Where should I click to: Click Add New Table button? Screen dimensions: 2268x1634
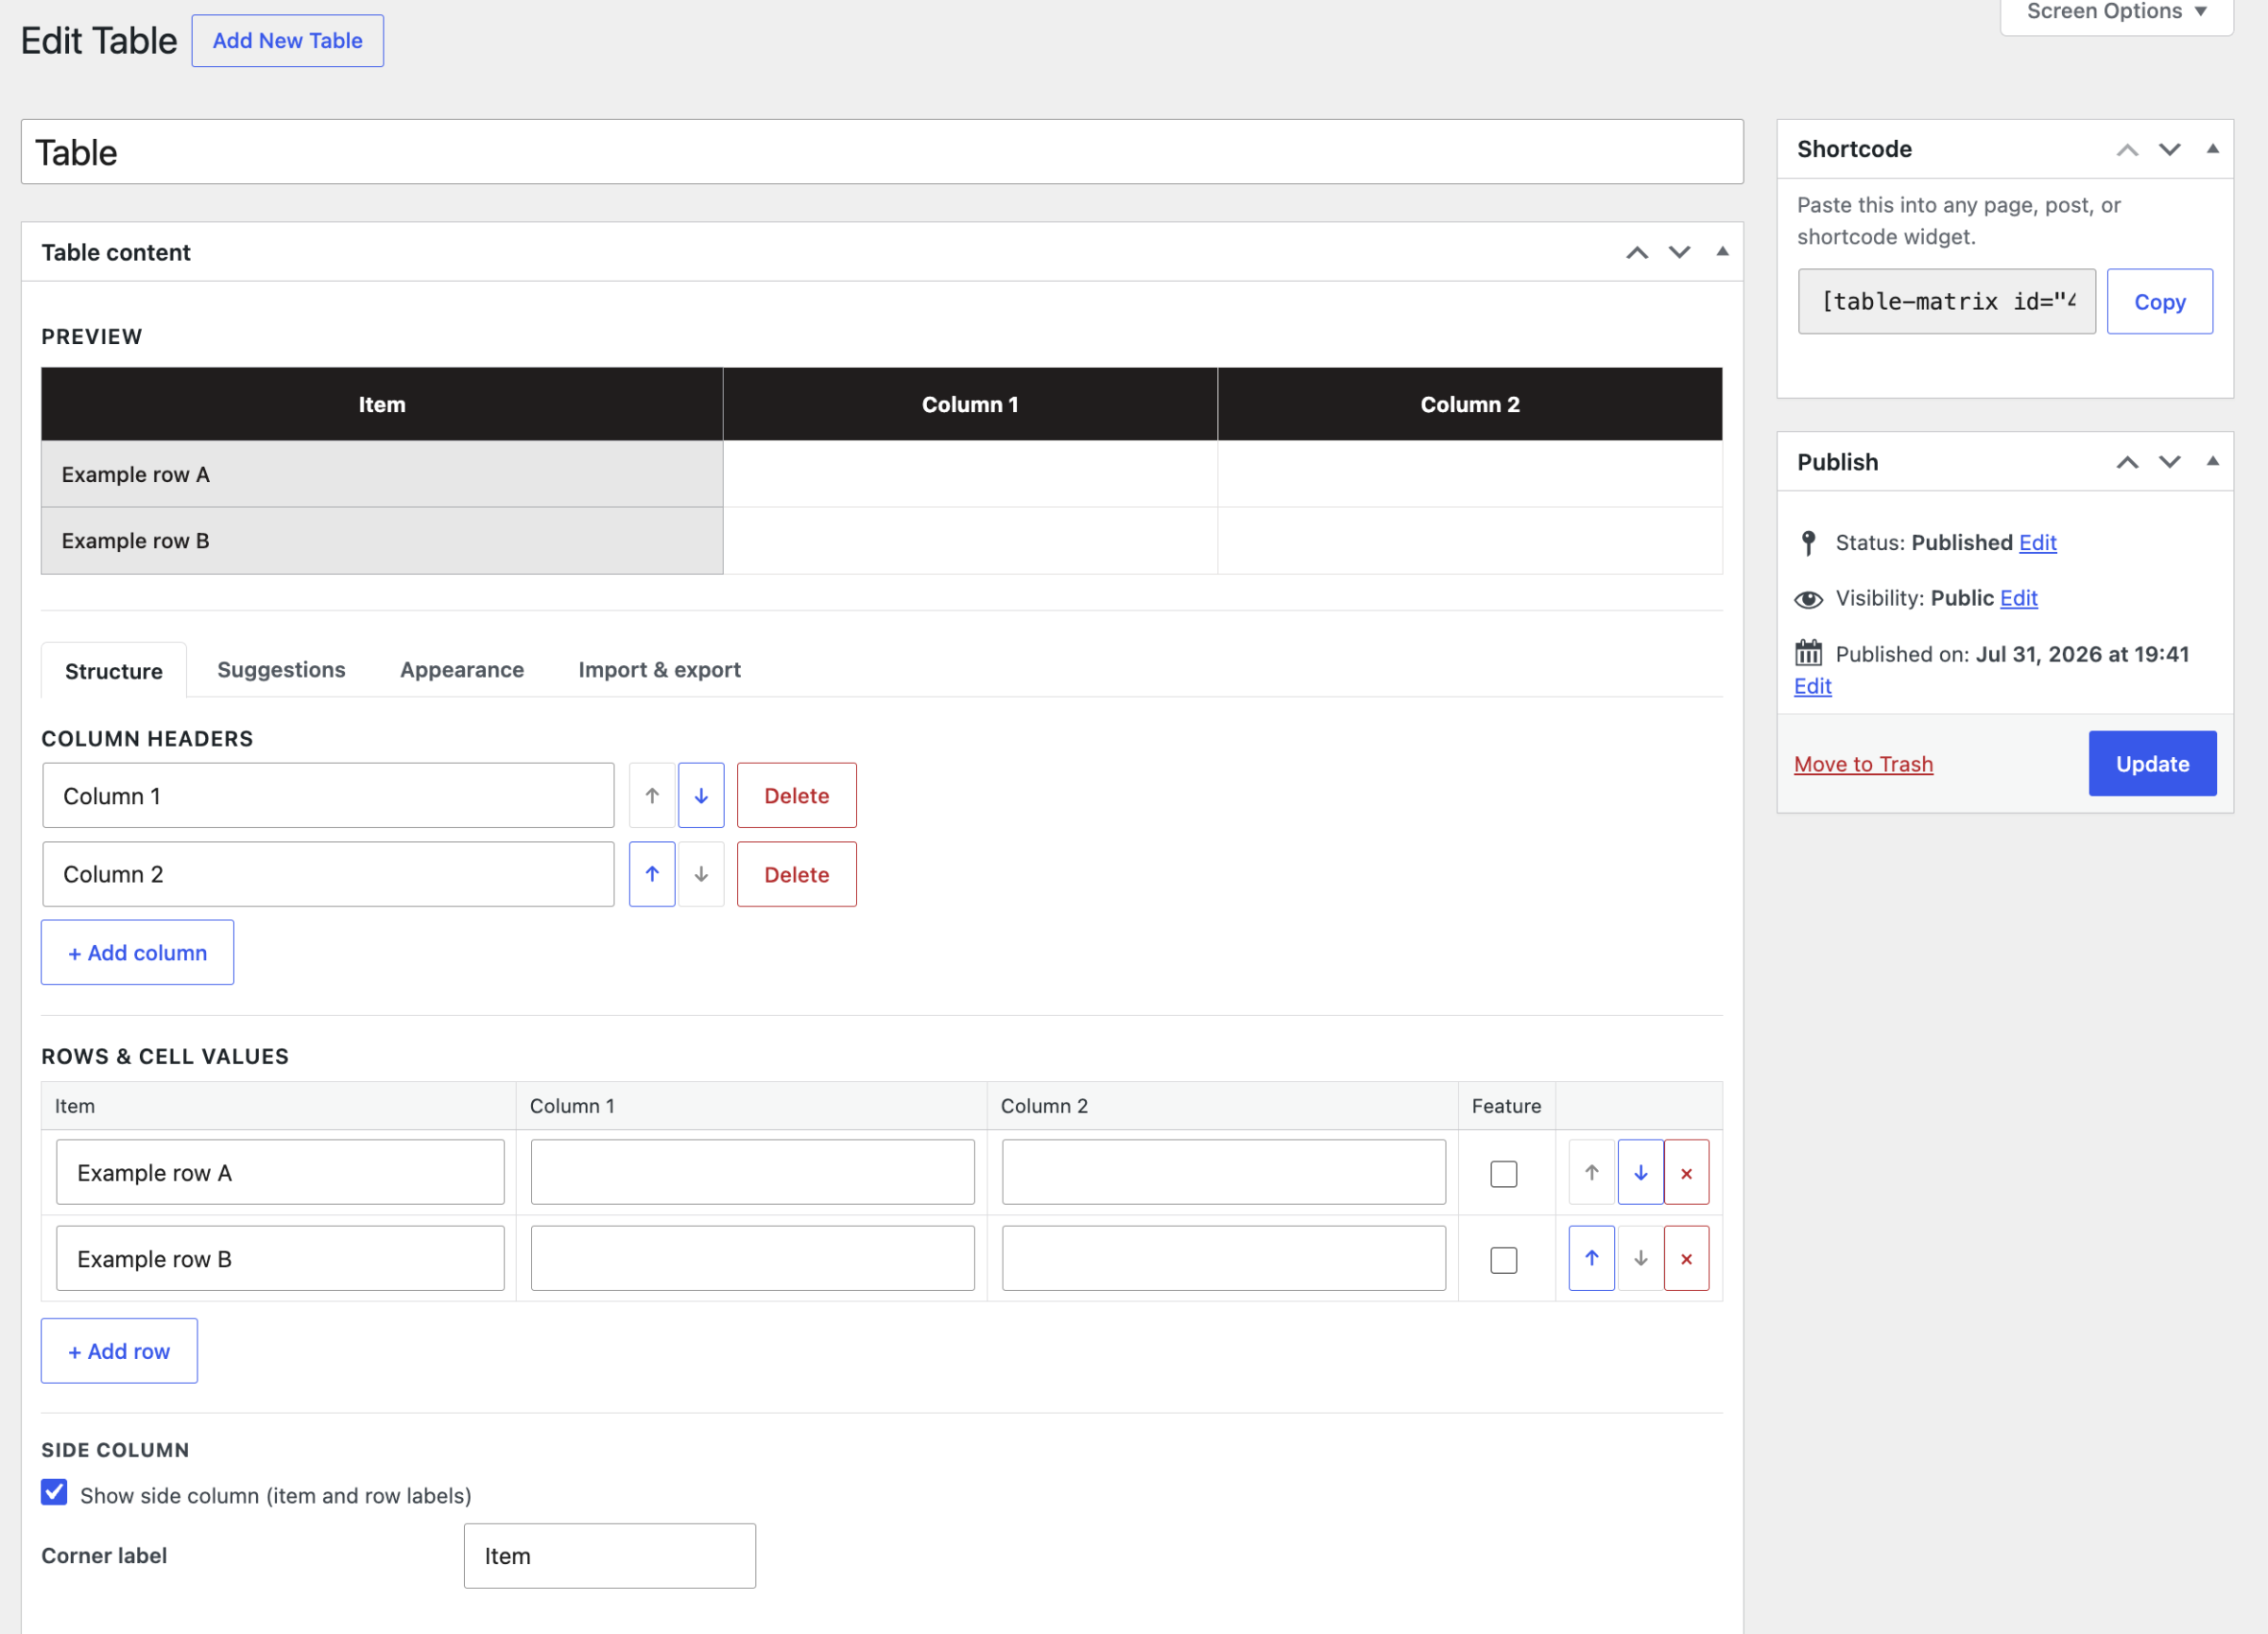click(x=287, y=41)
